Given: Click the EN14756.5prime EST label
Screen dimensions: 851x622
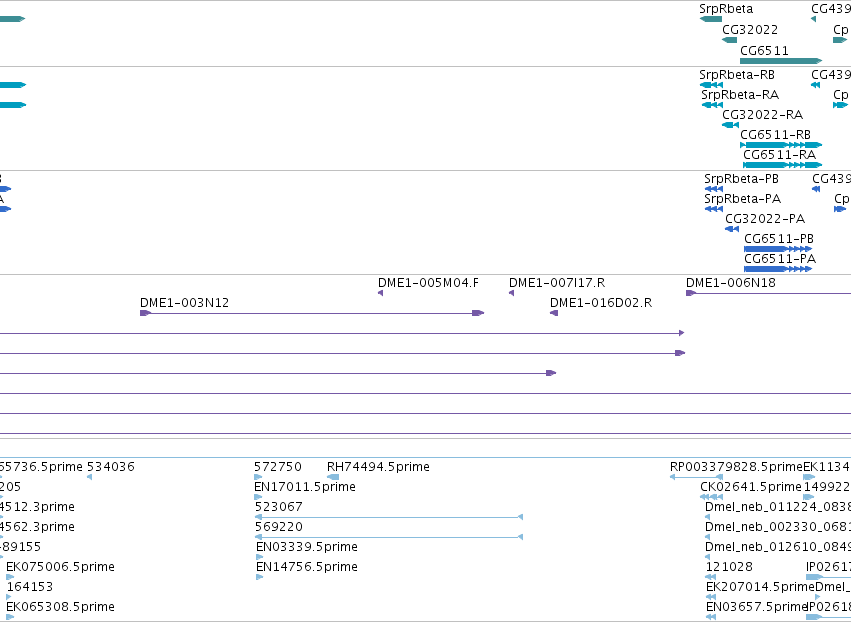Looking at the screenshot, I should [307, 567].
